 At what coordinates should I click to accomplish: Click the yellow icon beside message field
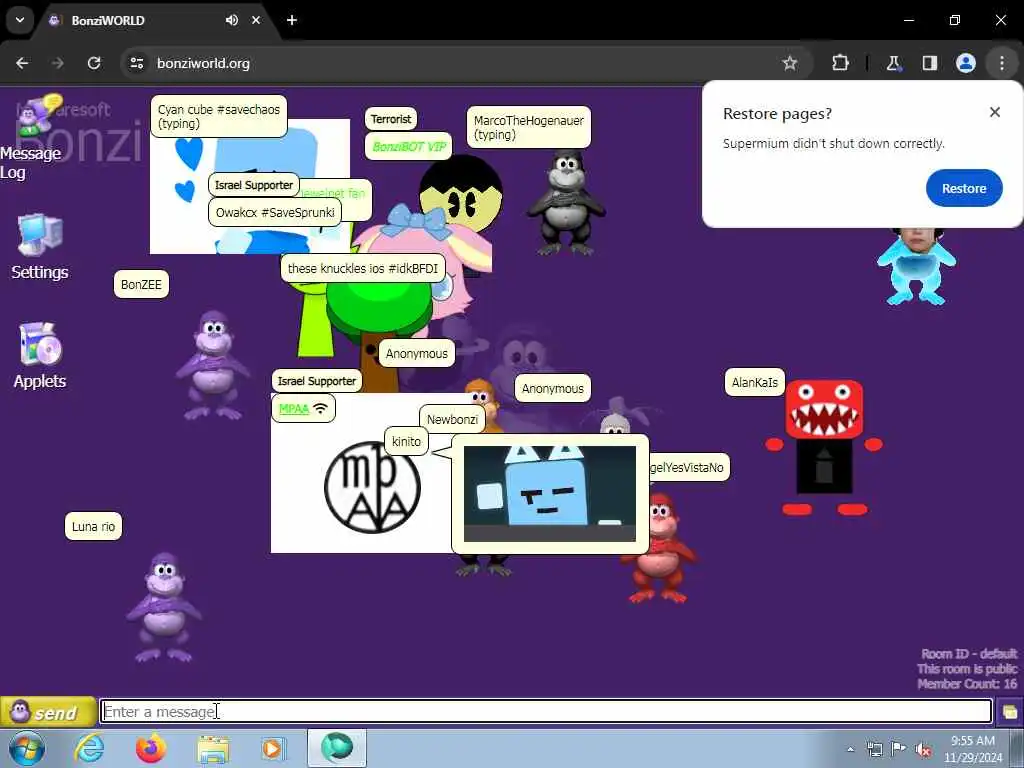(x=1010, y=712)
